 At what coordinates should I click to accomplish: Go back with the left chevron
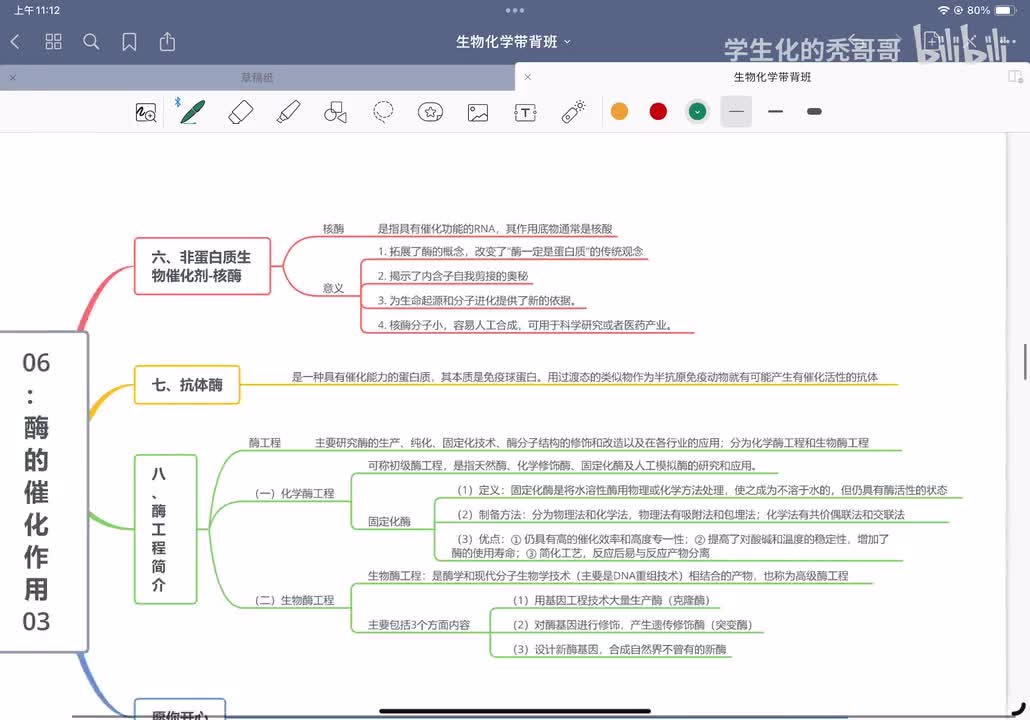pyautogui.click(x=16, y=42)
